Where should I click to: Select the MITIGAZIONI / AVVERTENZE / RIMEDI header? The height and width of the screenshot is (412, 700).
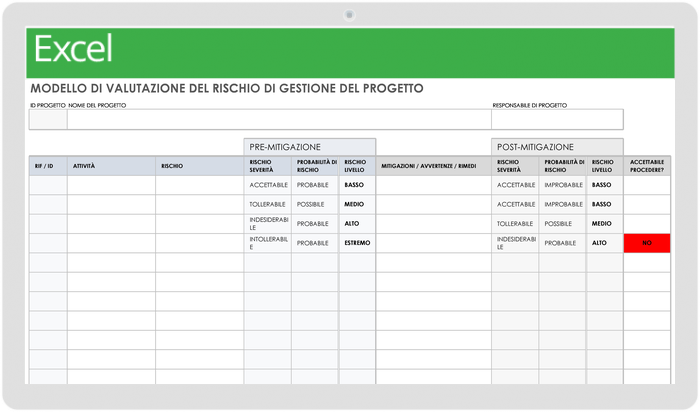point(433,166)
